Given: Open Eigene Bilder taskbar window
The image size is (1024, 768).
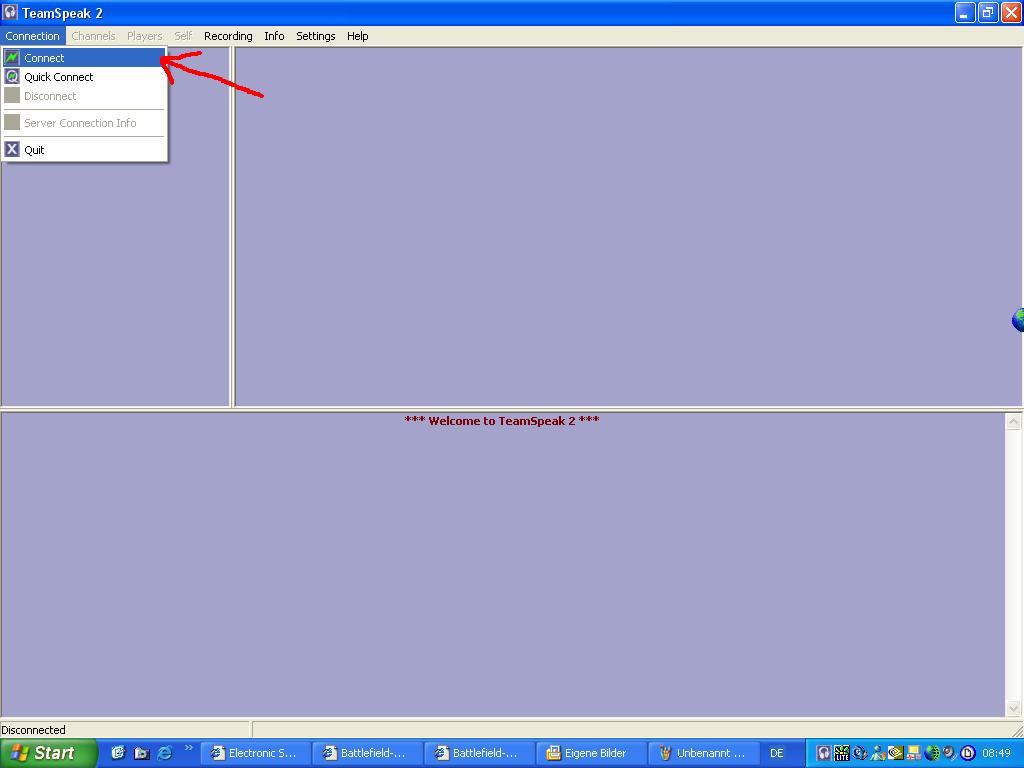Looking at the screenshot, I should click(592, 753).
